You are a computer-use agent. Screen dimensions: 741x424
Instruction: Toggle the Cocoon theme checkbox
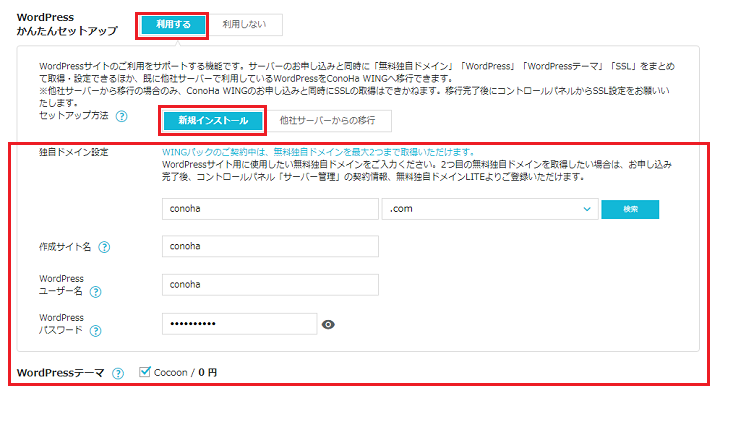click(x=145, y=372)
